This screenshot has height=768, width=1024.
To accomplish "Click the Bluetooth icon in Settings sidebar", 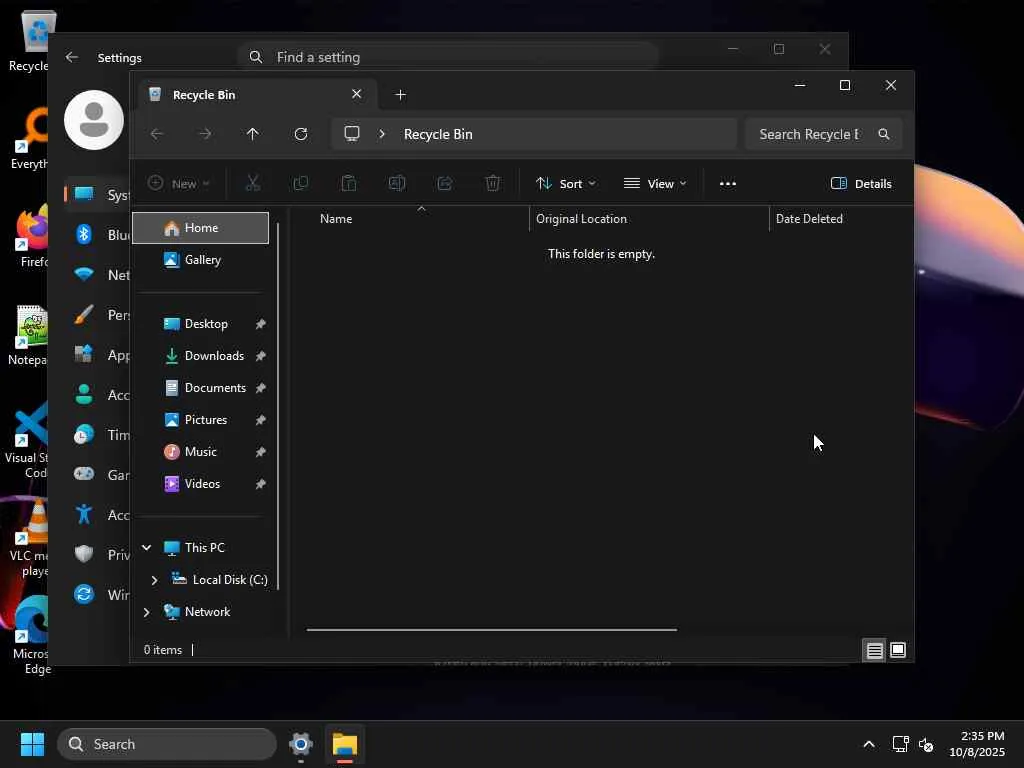I will (x=84, y=234).
